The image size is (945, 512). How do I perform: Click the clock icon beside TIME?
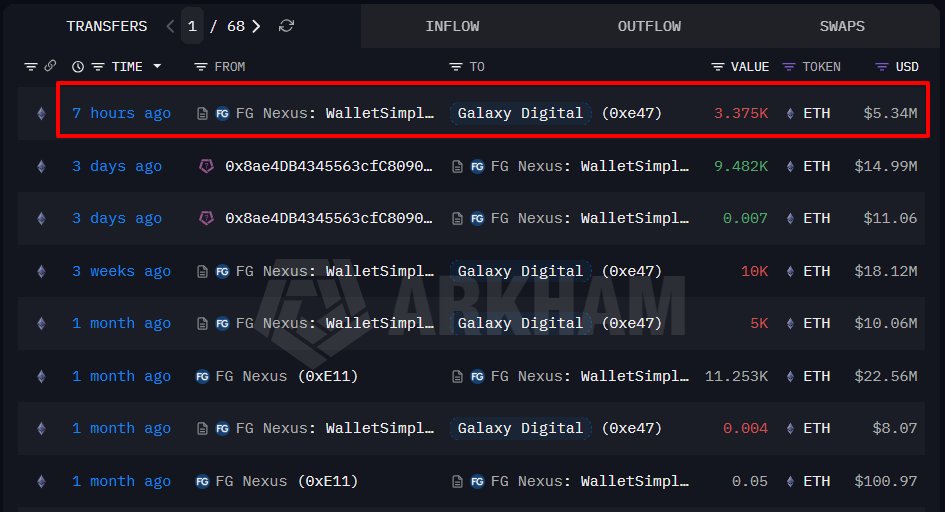pos(78,67)
